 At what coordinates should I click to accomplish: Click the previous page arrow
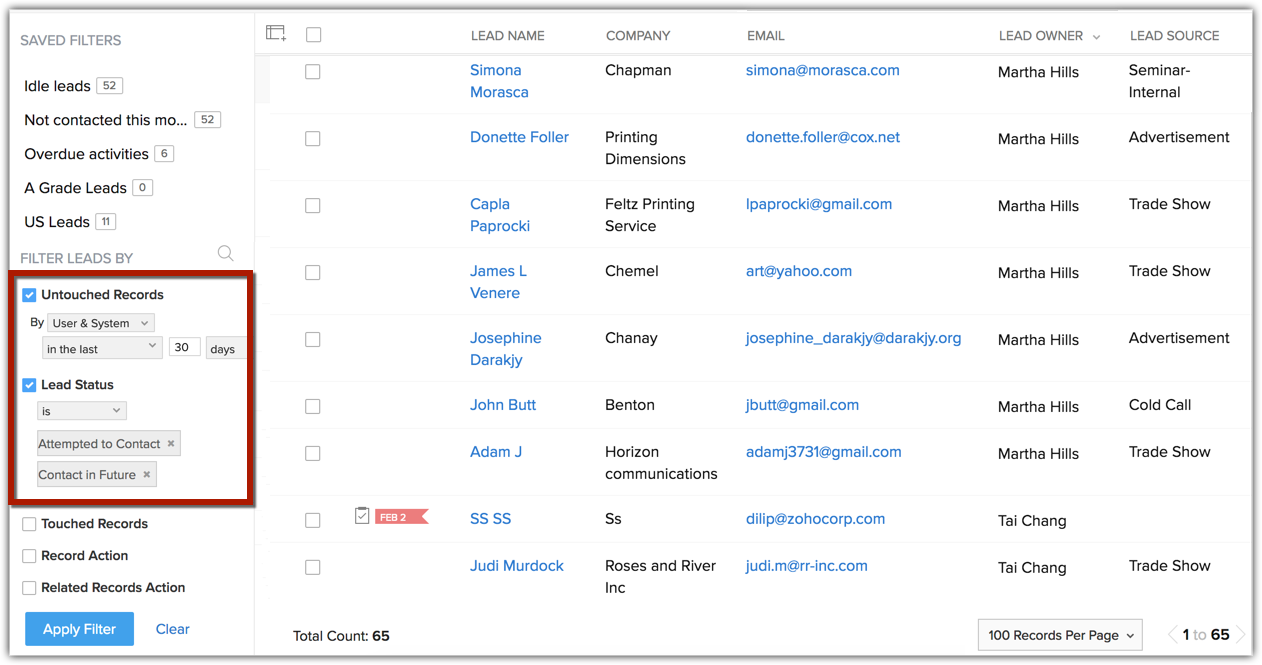point(1171,634)
